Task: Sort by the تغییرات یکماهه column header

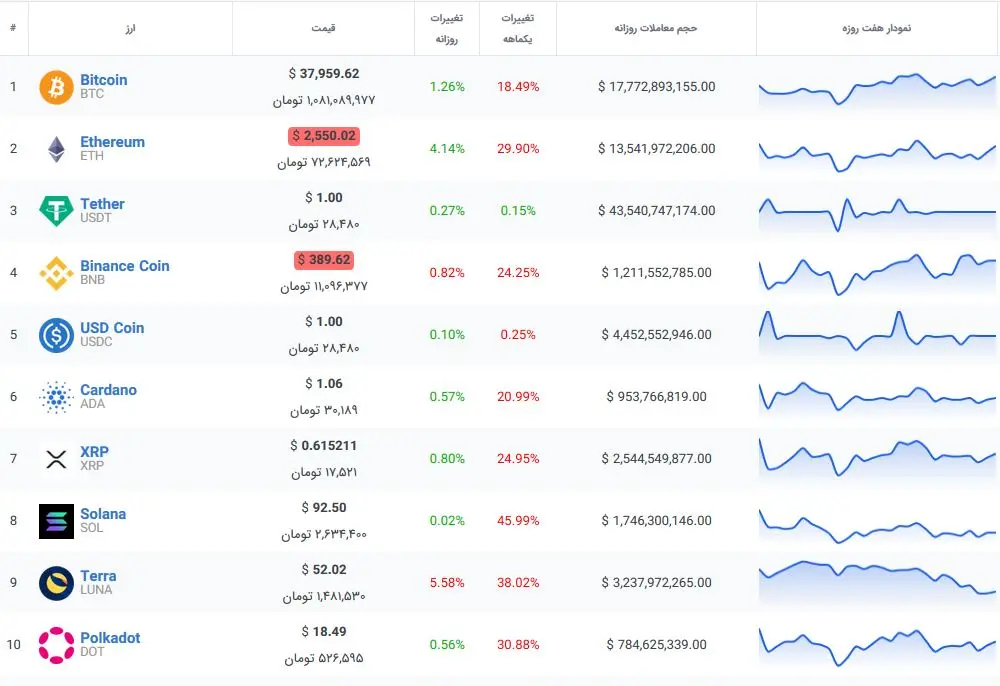Action: point(517,28)
